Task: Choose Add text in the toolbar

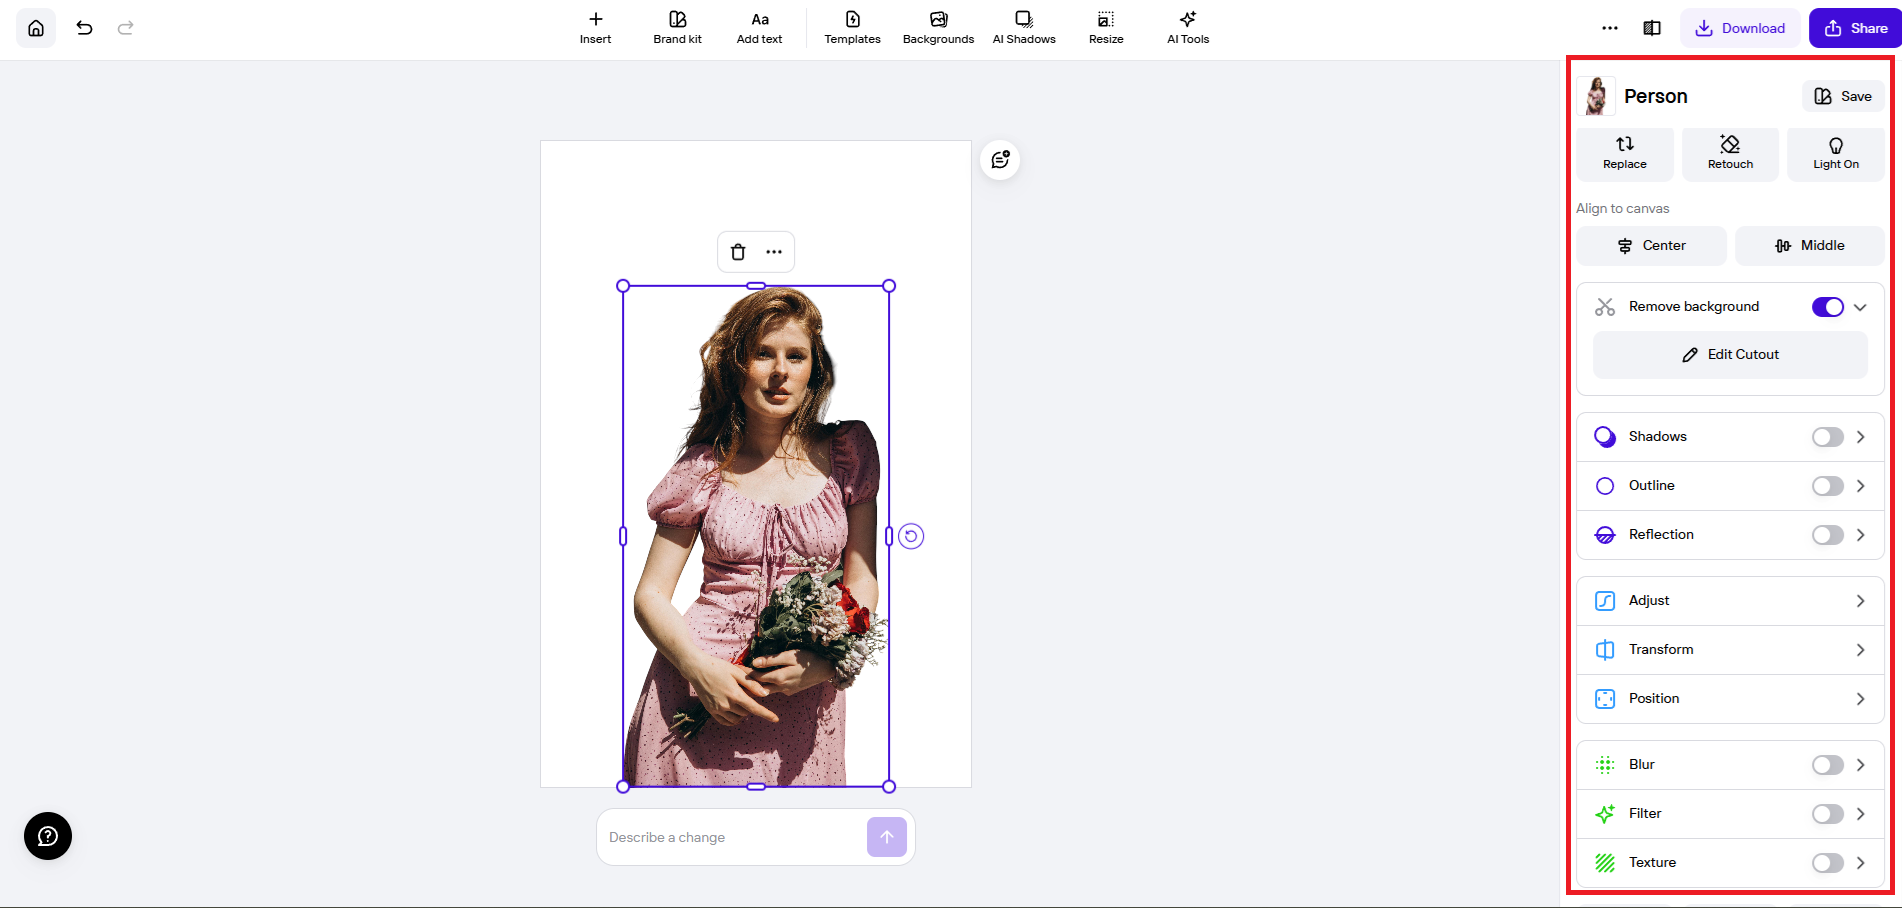Action: tap(760, 28)
